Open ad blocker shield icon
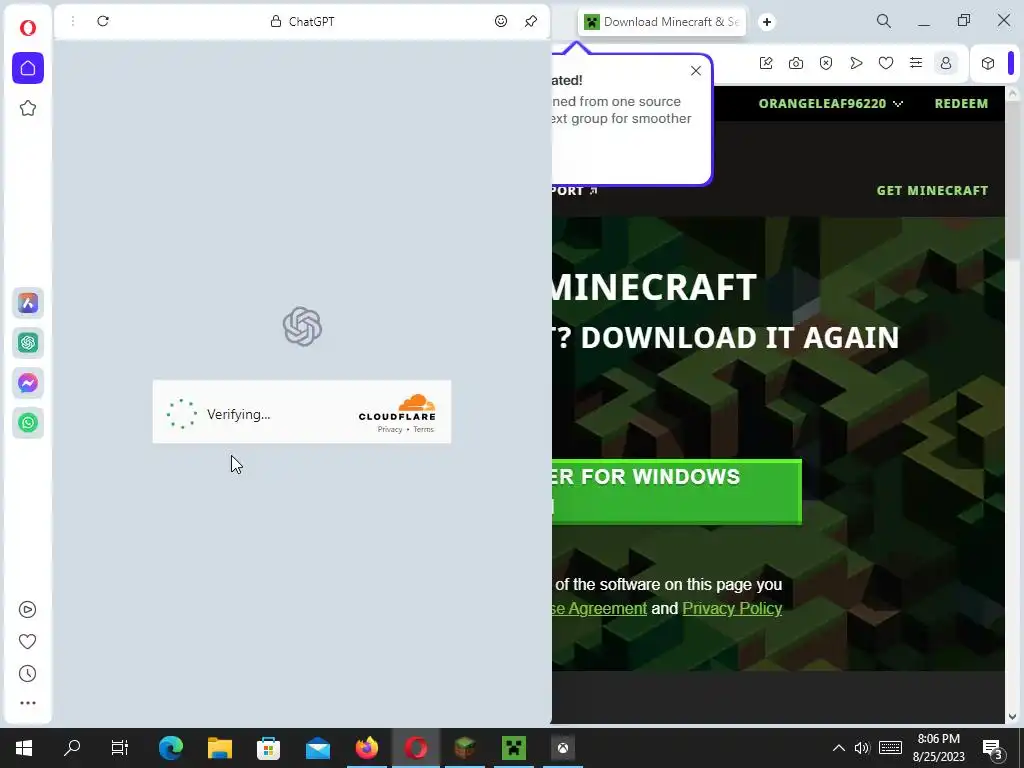Image resolution: width=1024 pixels, height=768 pixels. tap(826, 63)
